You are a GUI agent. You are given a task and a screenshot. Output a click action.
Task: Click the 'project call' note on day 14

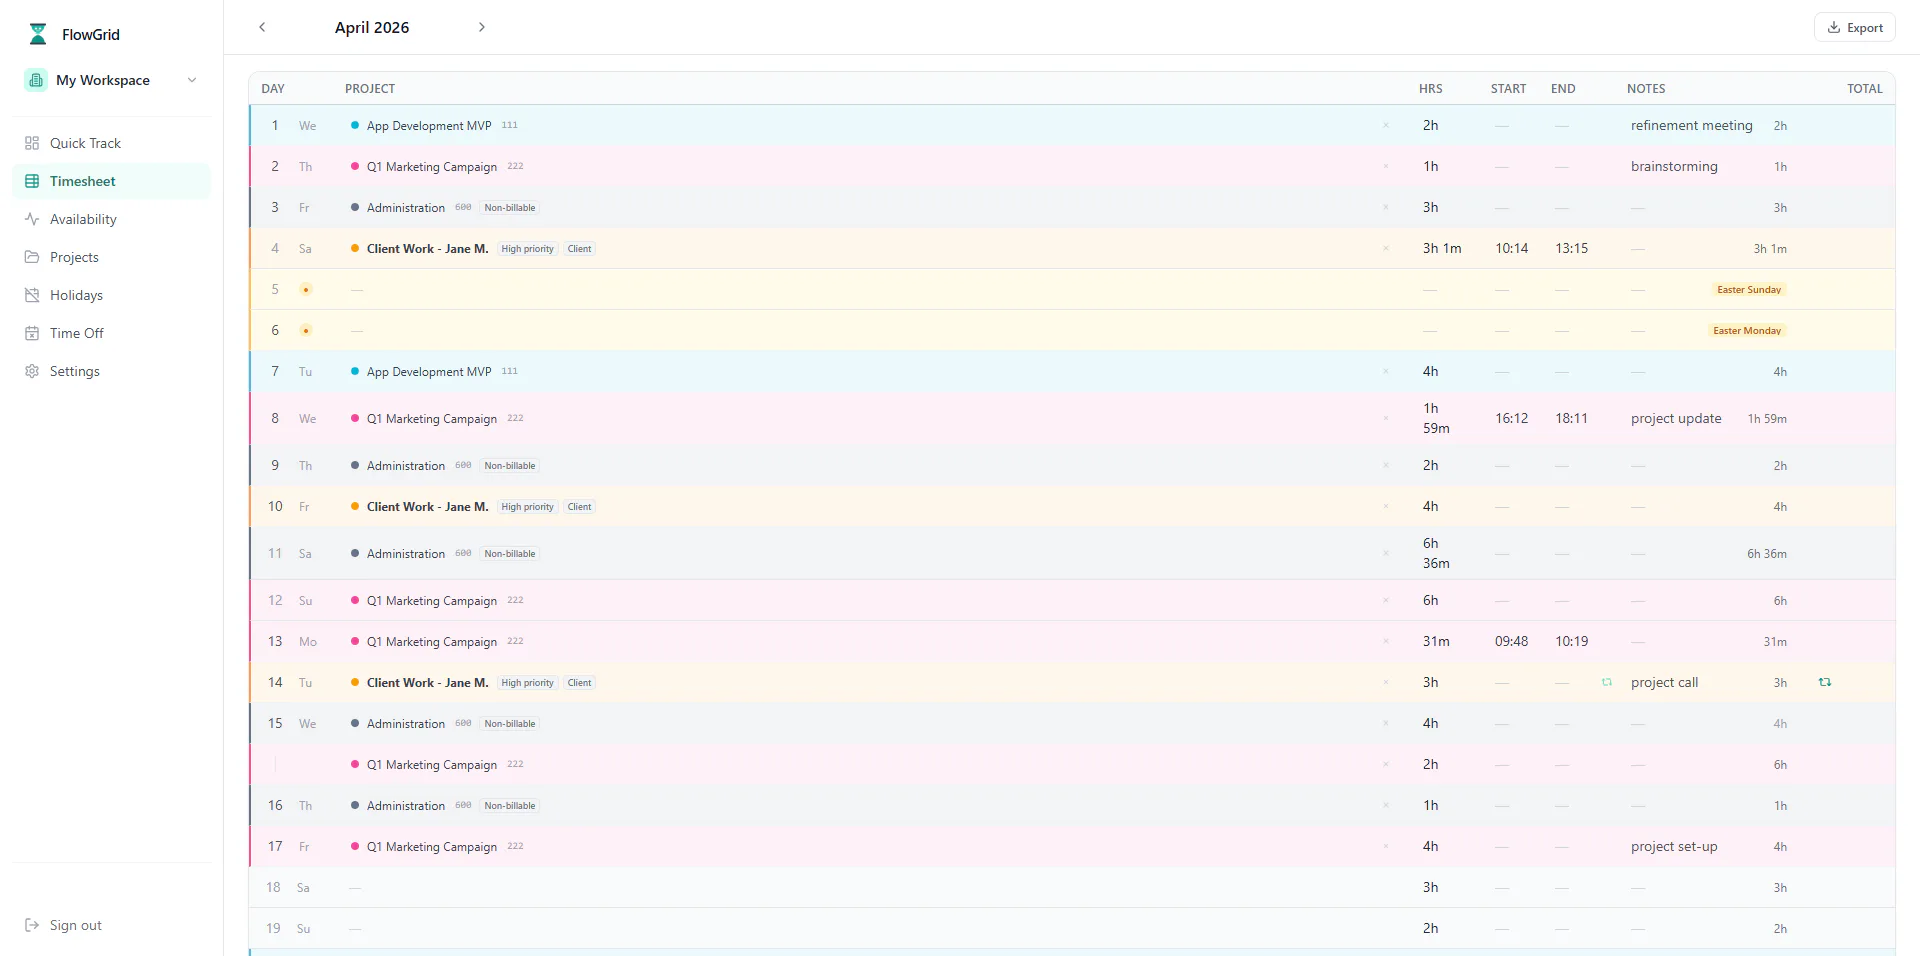click(x=1664, y=682)
